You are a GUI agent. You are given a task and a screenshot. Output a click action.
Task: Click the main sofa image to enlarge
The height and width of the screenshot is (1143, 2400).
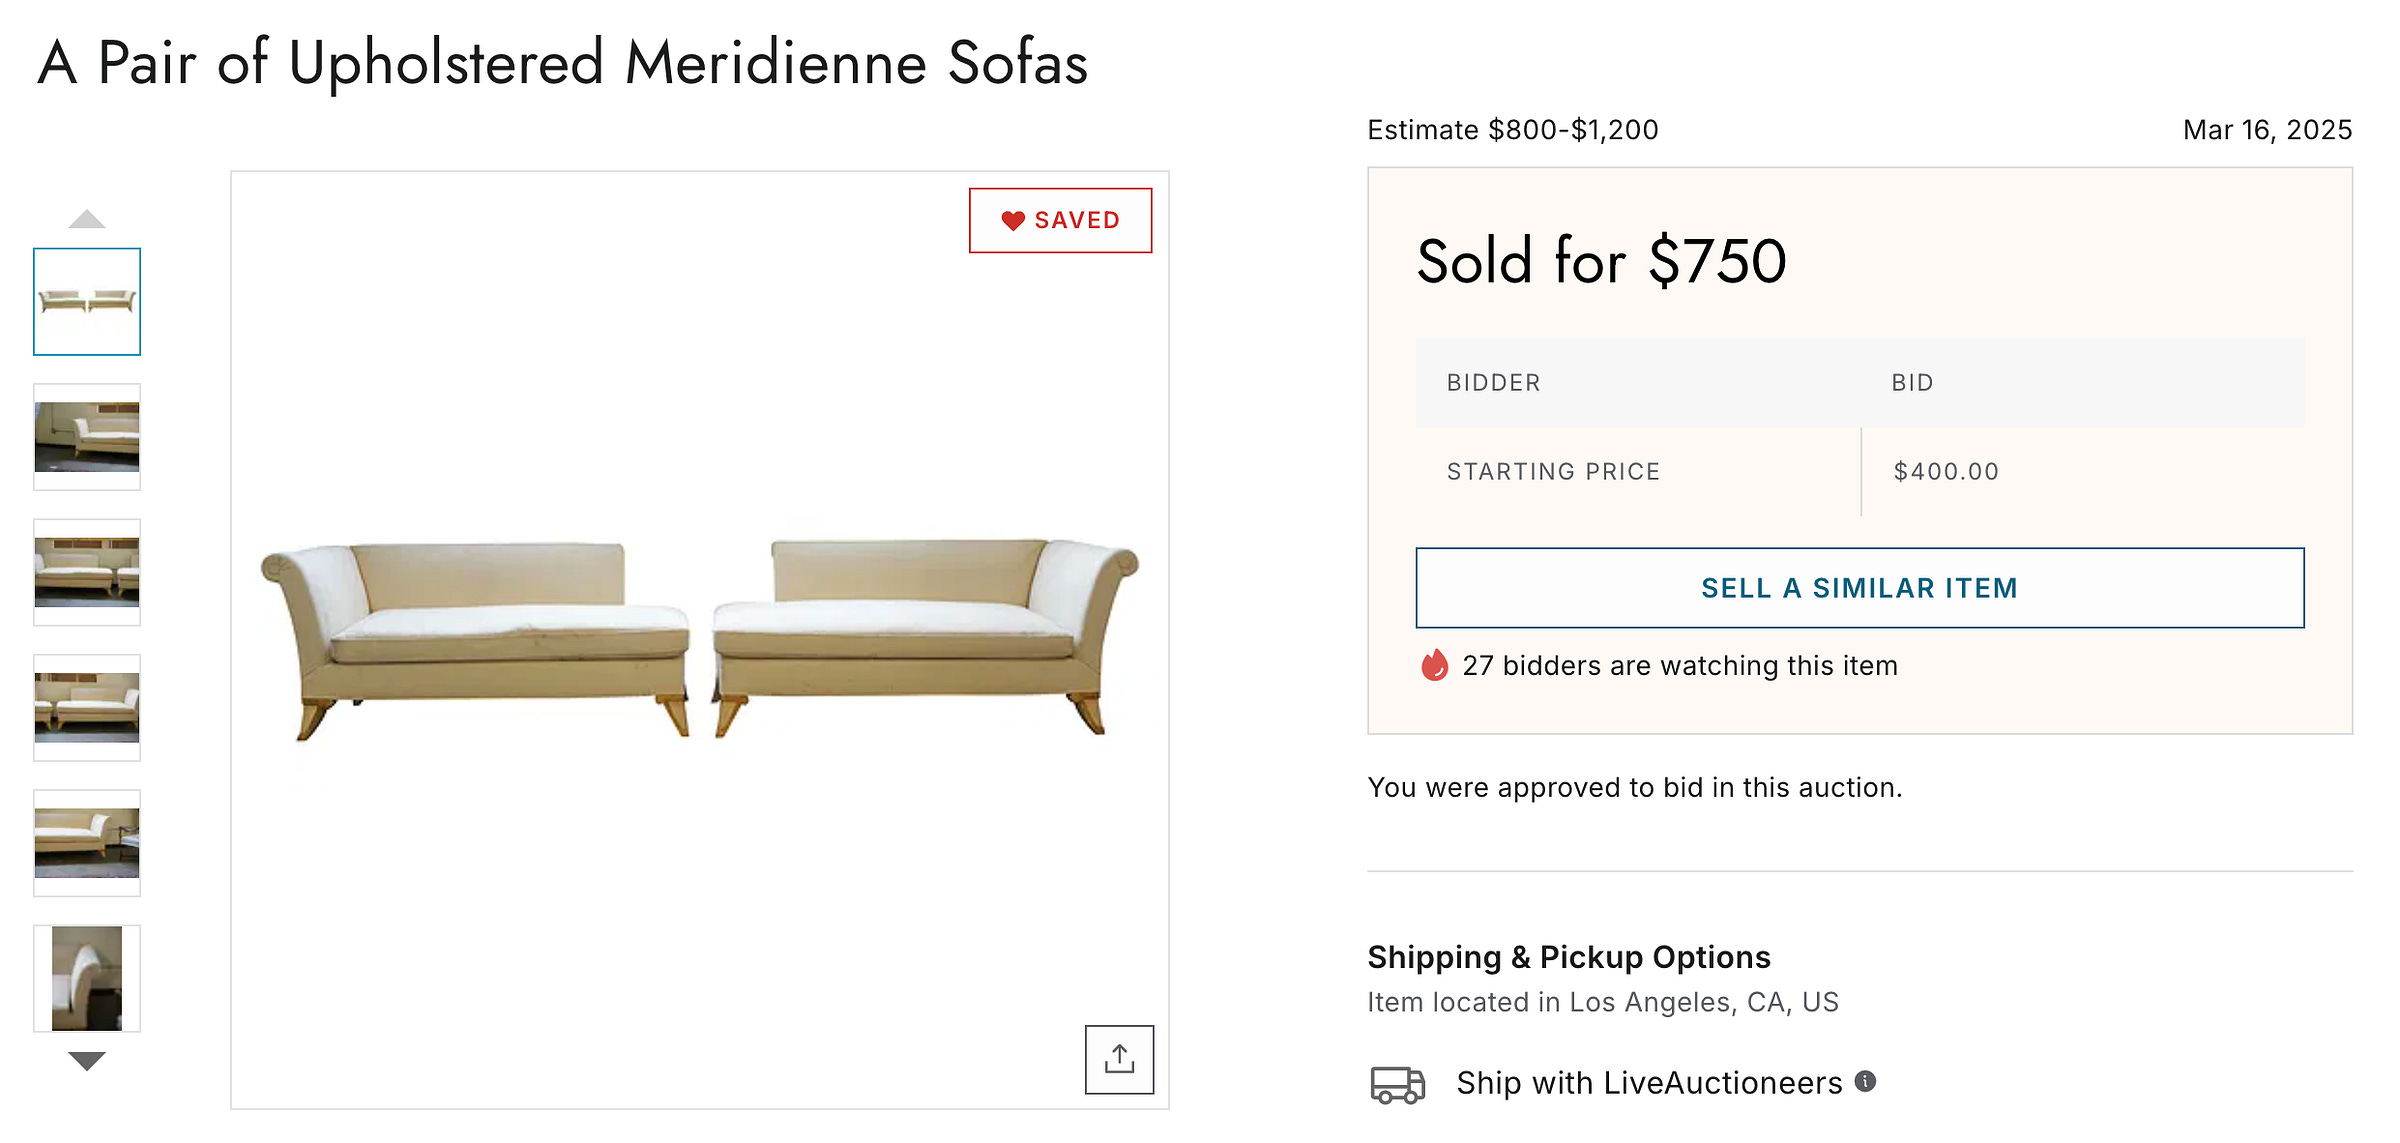699,639
